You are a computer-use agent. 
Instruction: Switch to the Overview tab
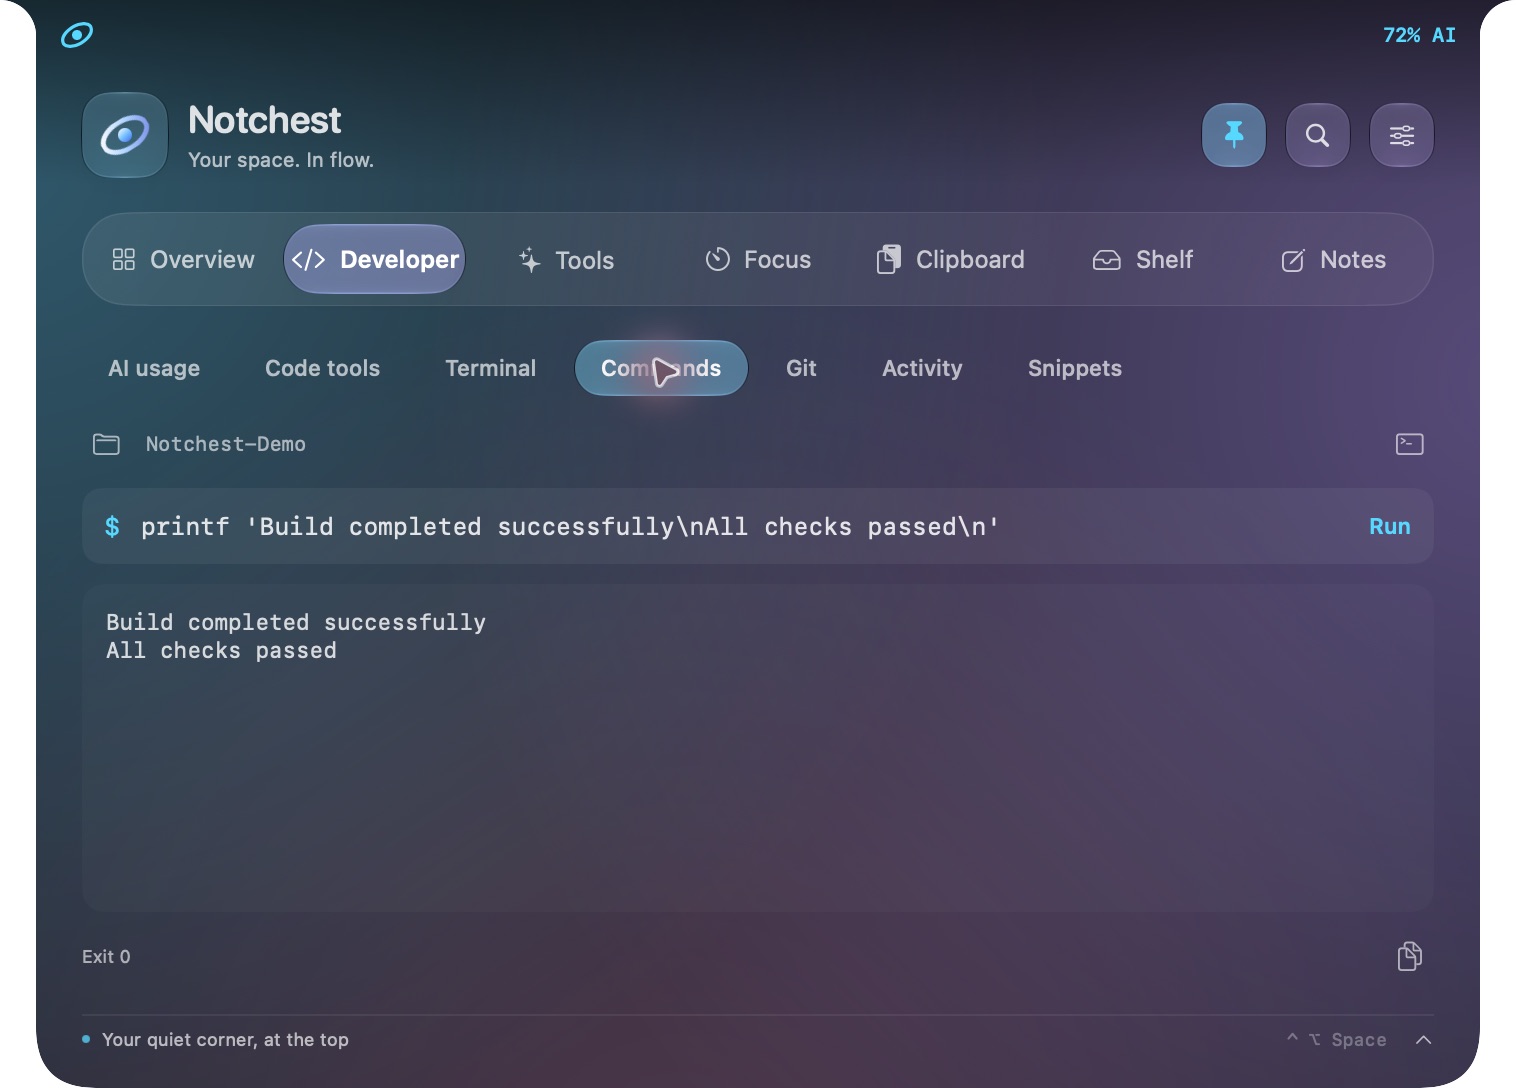[183, 260]
